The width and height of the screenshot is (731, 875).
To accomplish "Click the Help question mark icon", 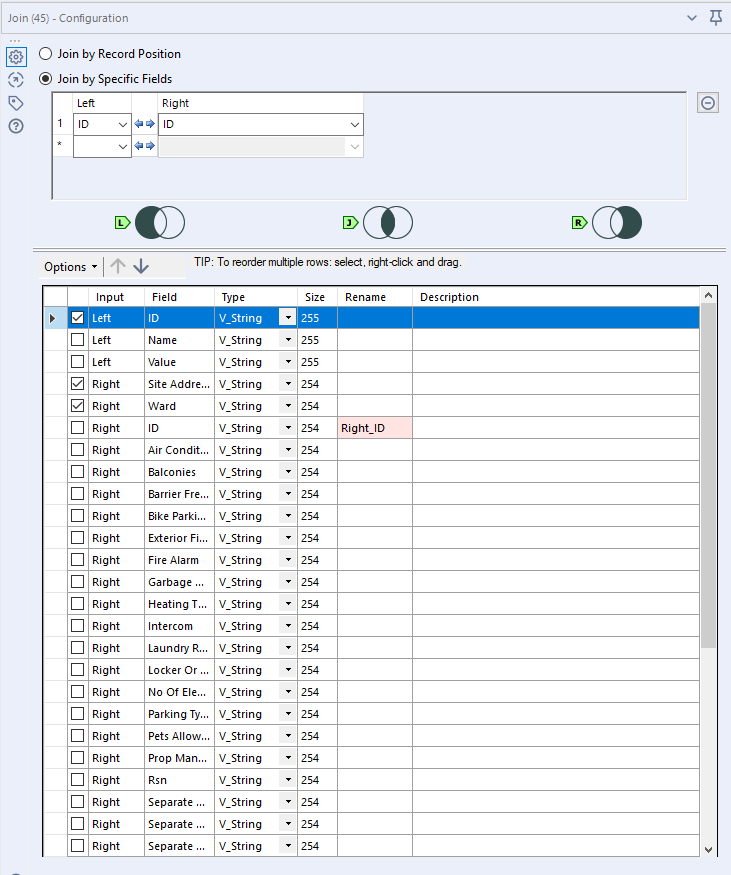I will click(15, 126).
